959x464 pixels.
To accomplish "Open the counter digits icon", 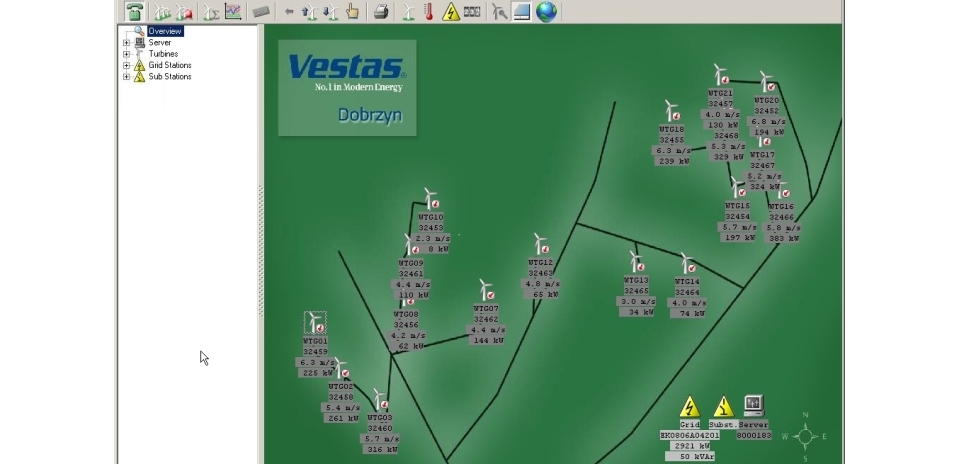I will point(472,11).
